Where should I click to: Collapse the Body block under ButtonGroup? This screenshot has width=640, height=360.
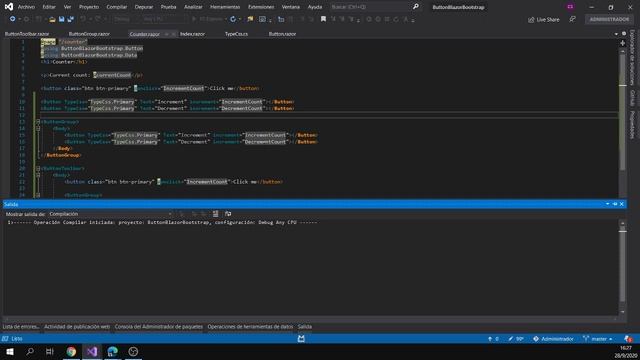pos(38,128)
